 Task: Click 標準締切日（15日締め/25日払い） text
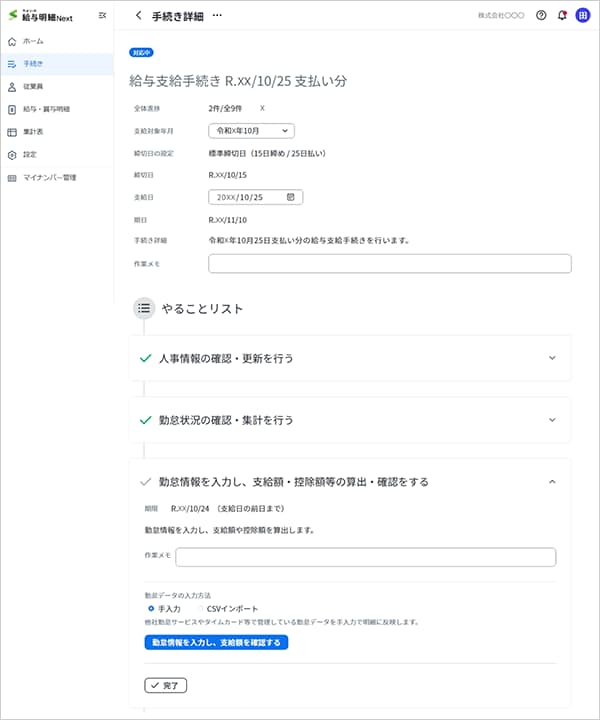tap(267, 153)
